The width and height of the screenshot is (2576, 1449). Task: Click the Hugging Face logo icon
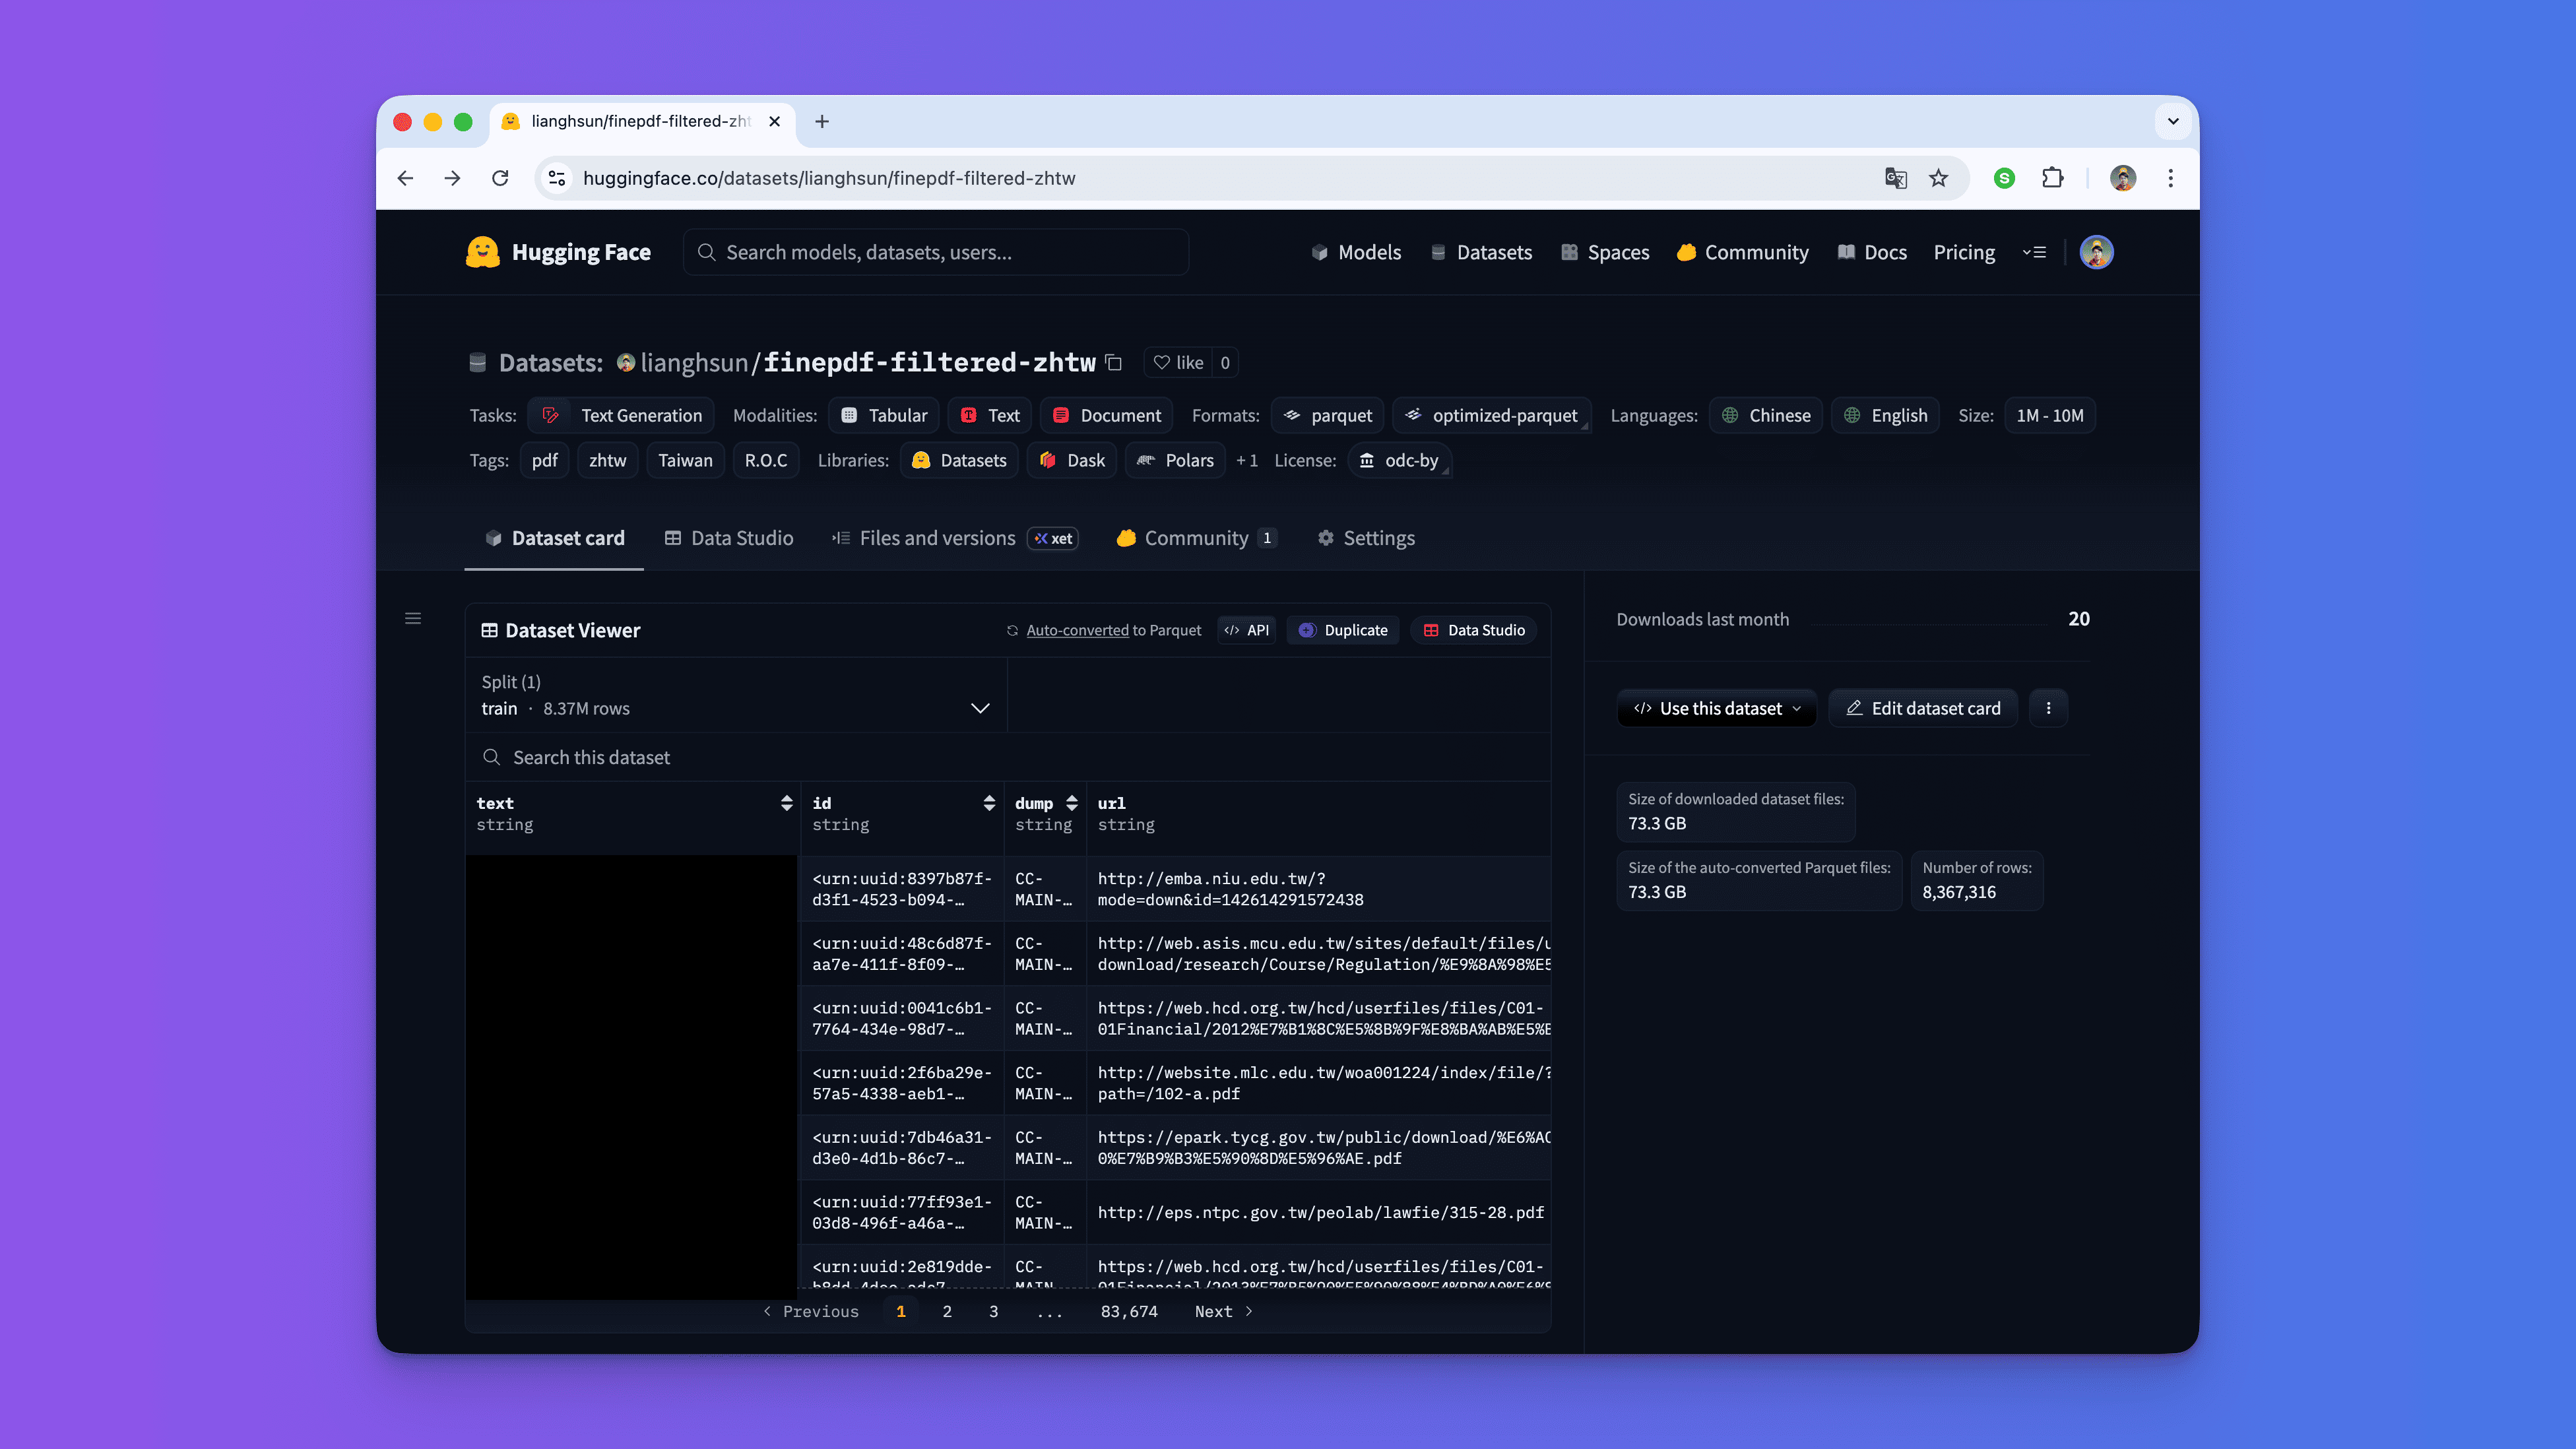click(482, 252)
